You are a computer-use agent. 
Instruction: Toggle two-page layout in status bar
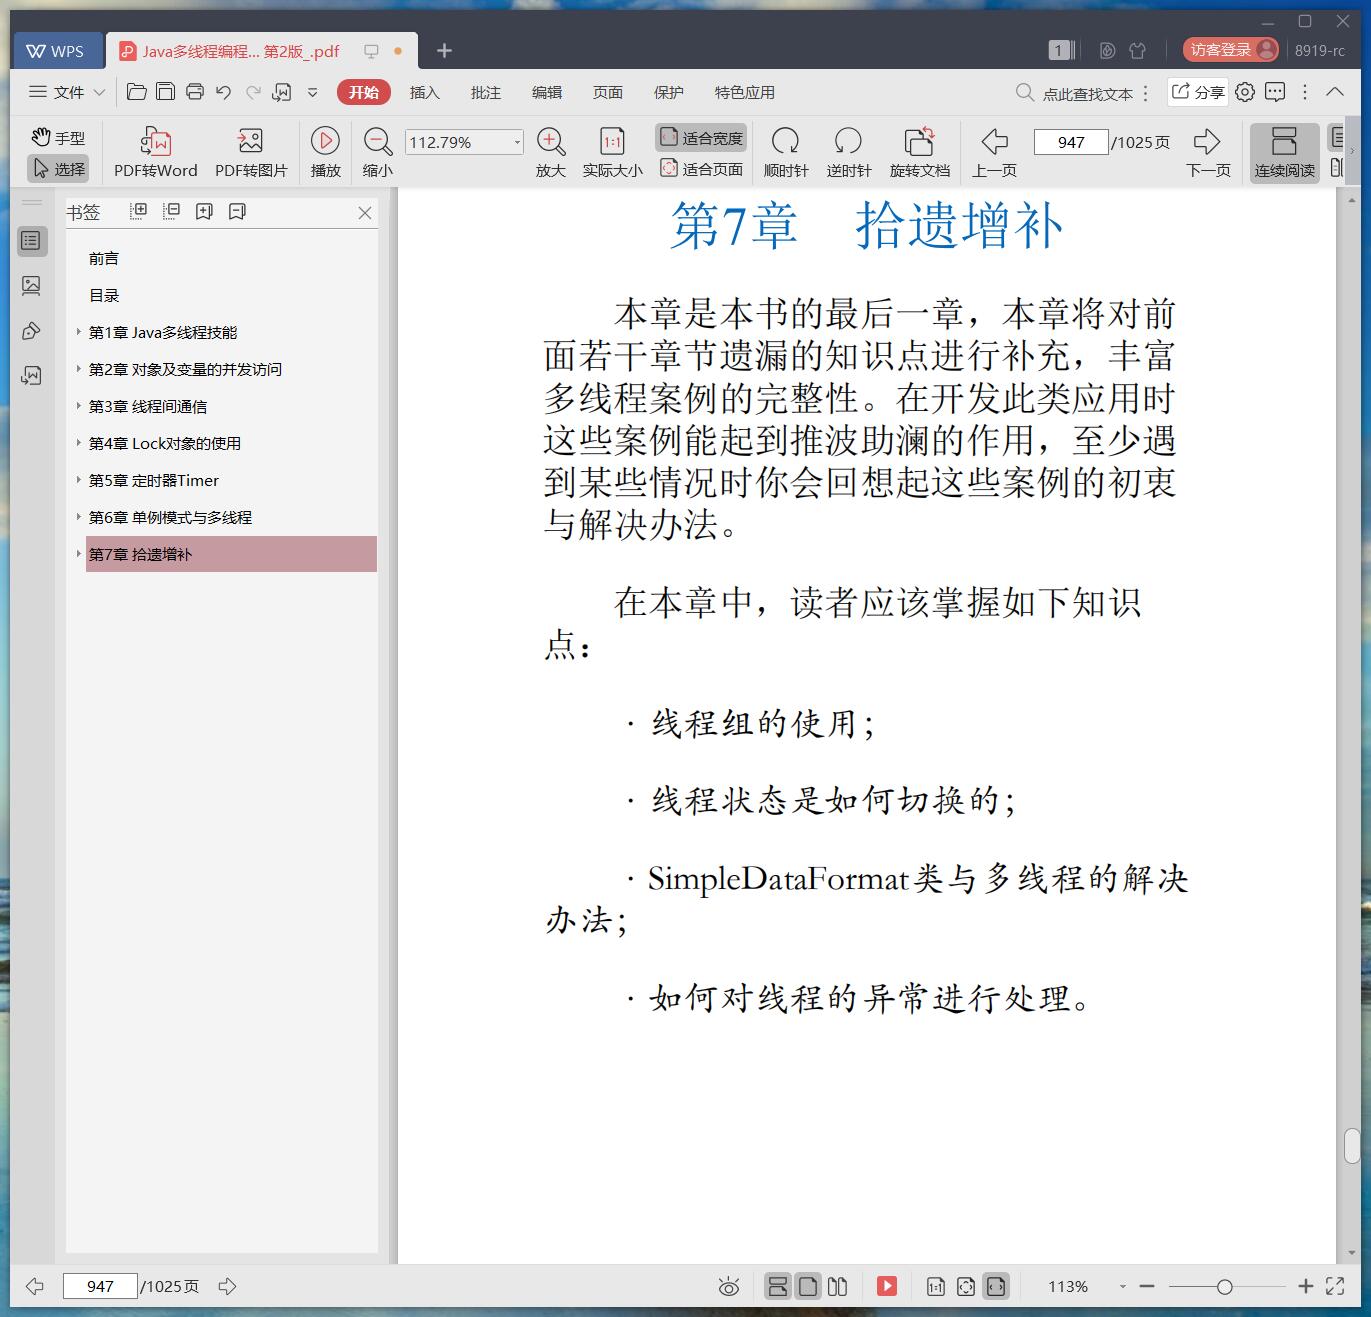click(x=838, y=1287)
